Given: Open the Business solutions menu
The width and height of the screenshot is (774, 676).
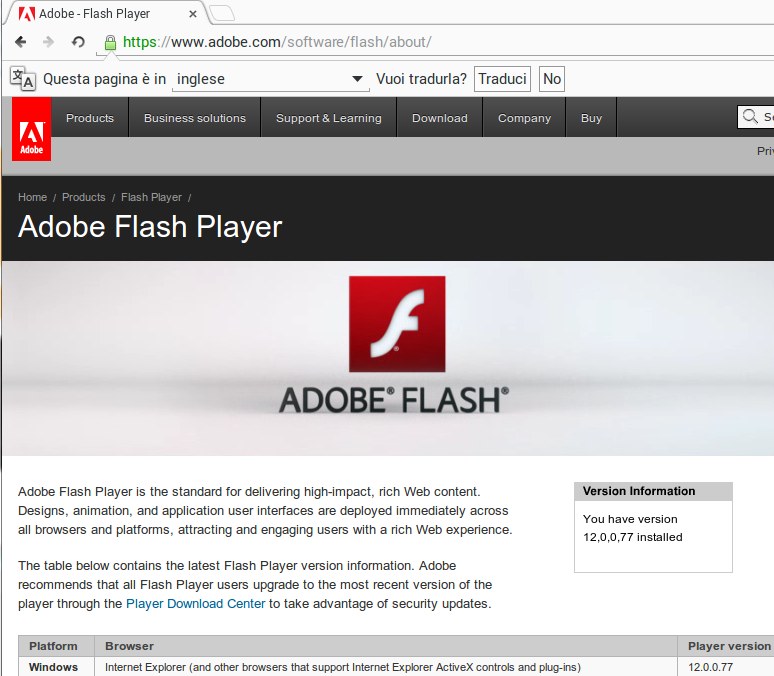Looking at the screenshot, I should point(194,118).
